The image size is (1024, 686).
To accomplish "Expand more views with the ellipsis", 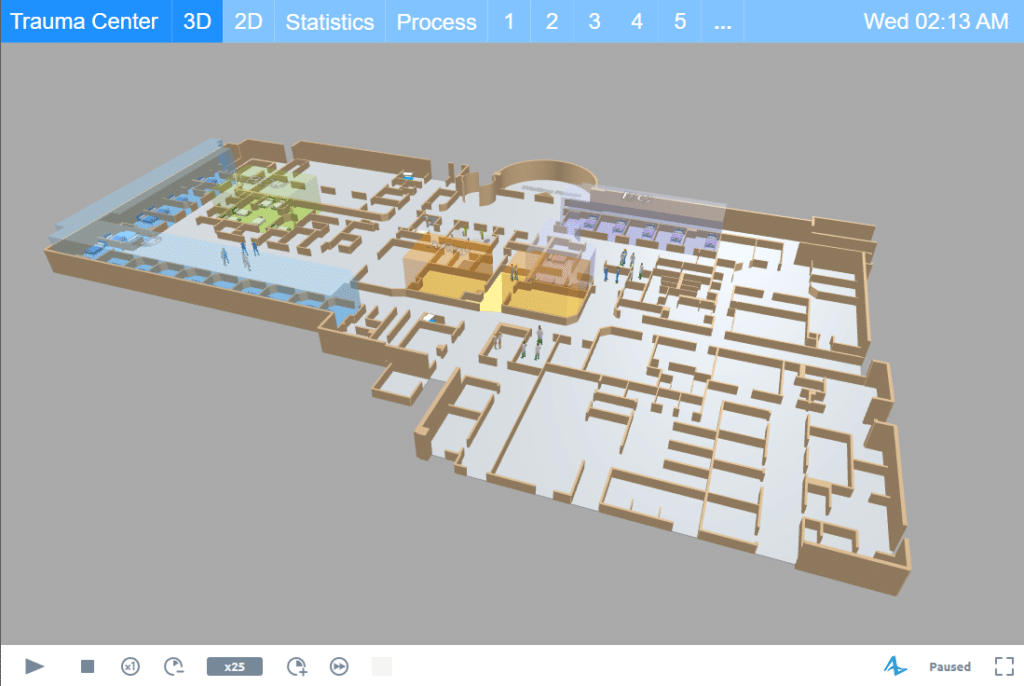I will (x=722, y=21).
